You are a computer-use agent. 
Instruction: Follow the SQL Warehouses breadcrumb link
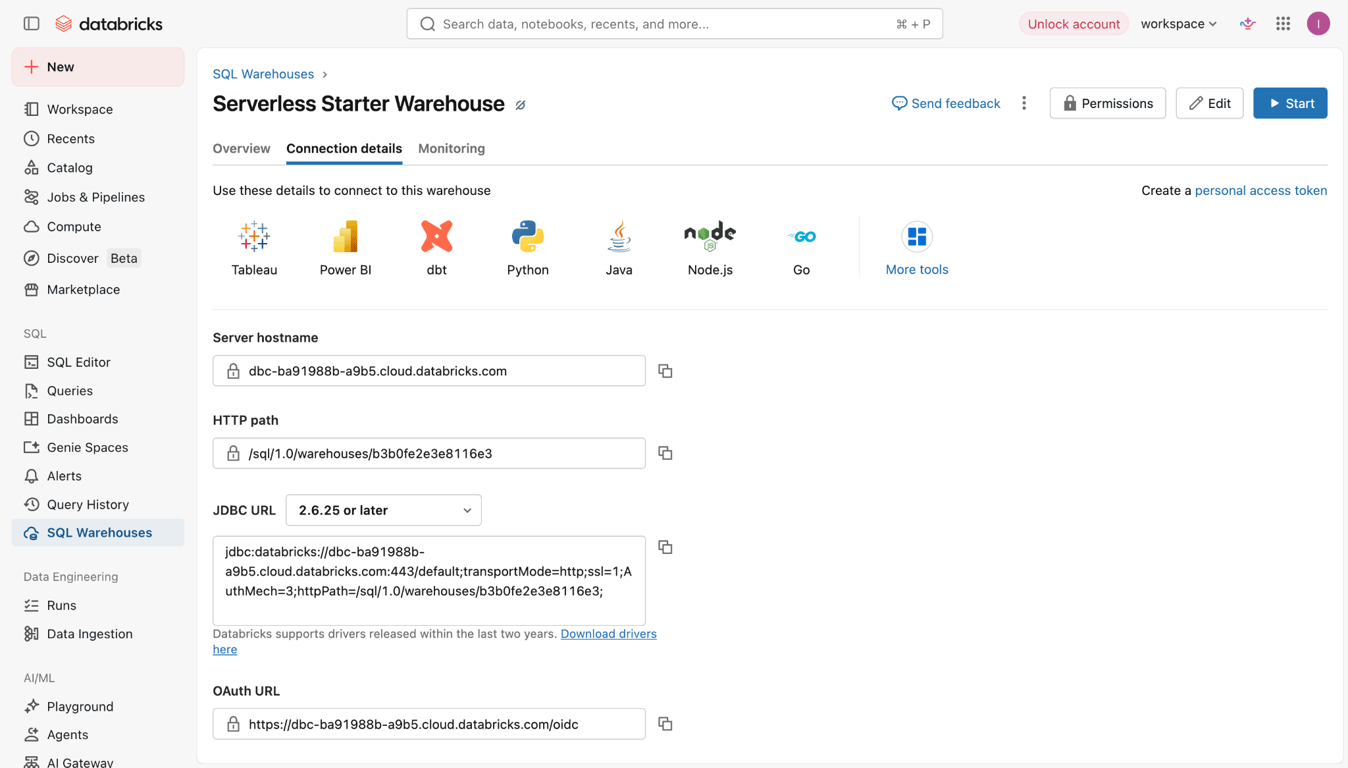pos(263,74)
